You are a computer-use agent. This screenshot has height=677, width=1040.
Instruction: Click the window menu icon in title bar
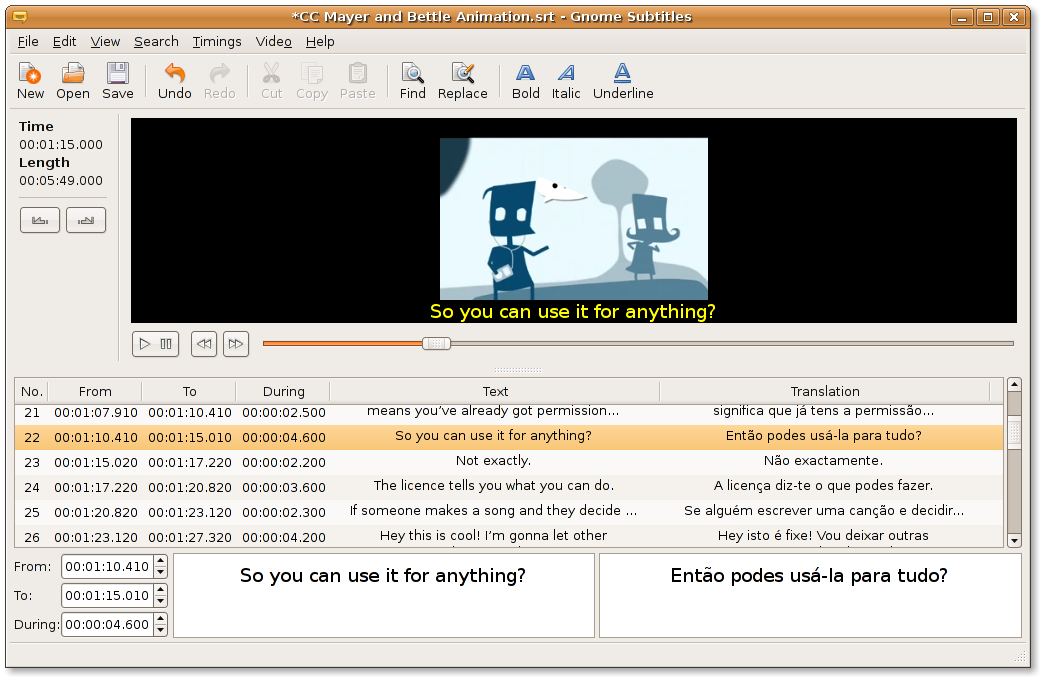pyautogui.click(x=20, y=17)
